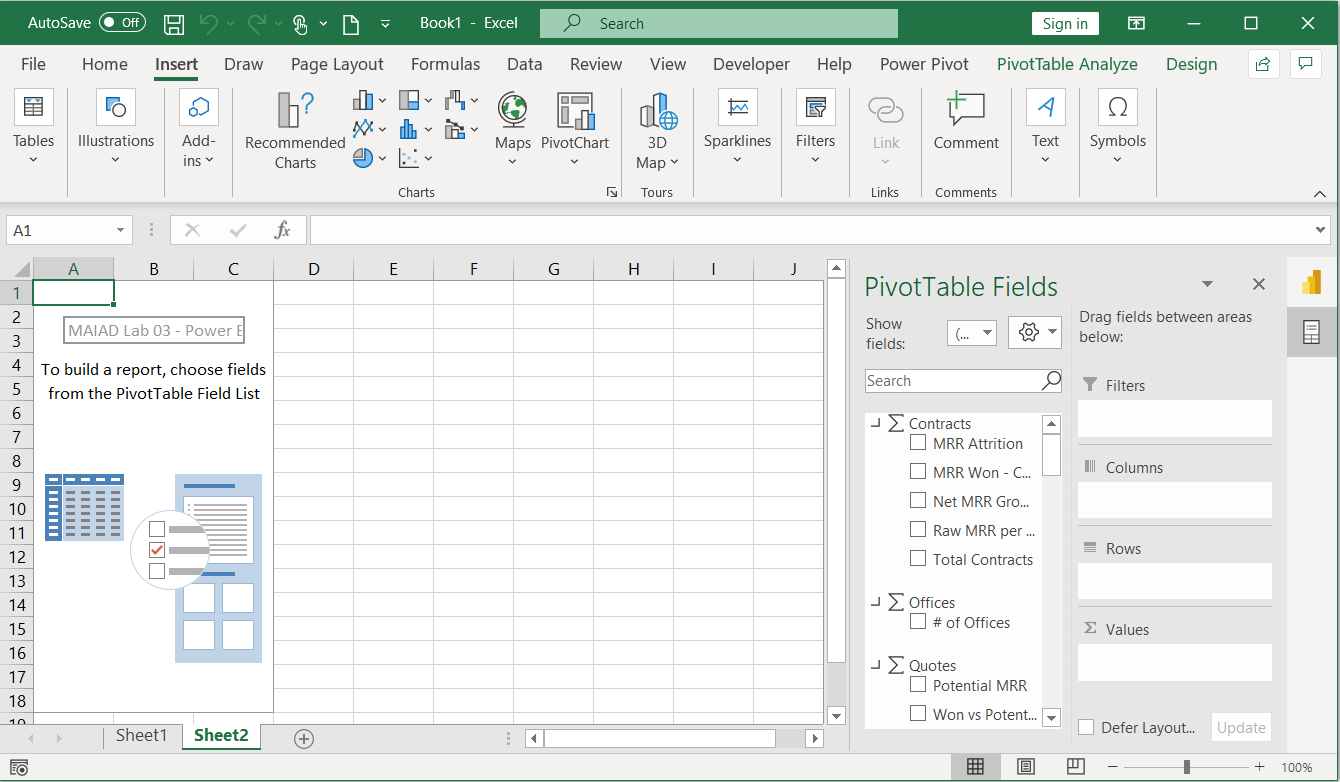Click the New blank document icon
This screenshot has width=1340, height=782.
[350, 23]
